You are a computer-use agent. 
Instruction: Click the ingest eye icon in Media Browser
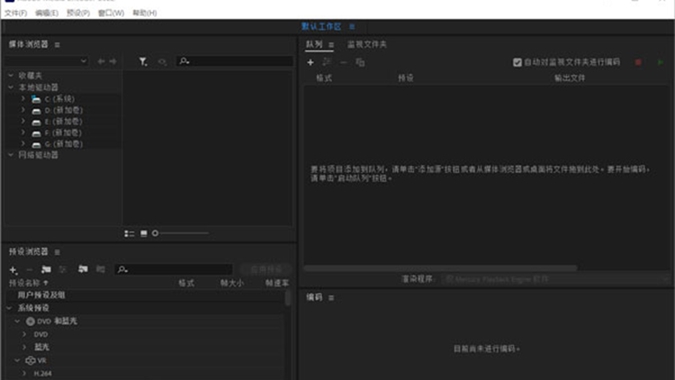tap(162, 62)
